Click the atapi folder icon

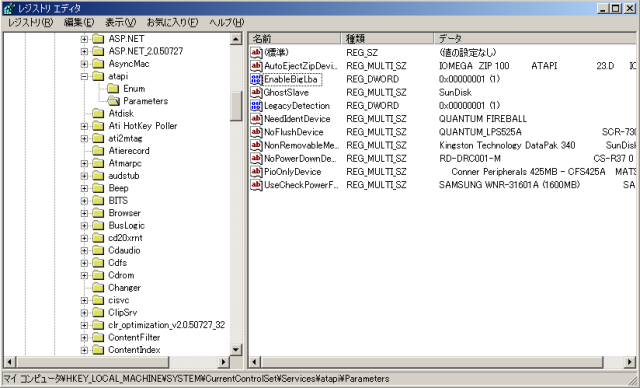[x=98, y=76]
